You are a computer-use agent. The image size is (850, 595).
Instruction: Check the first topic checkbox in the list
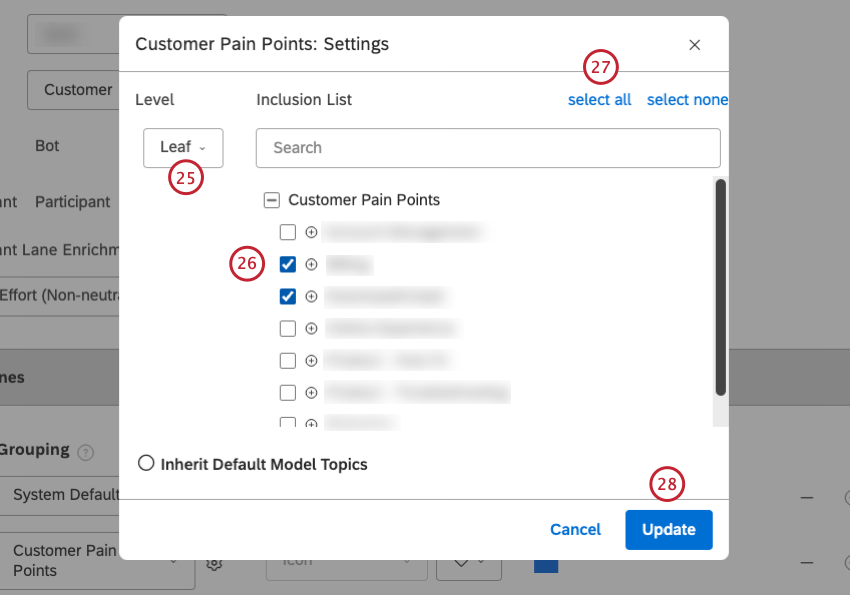(288, 232)
